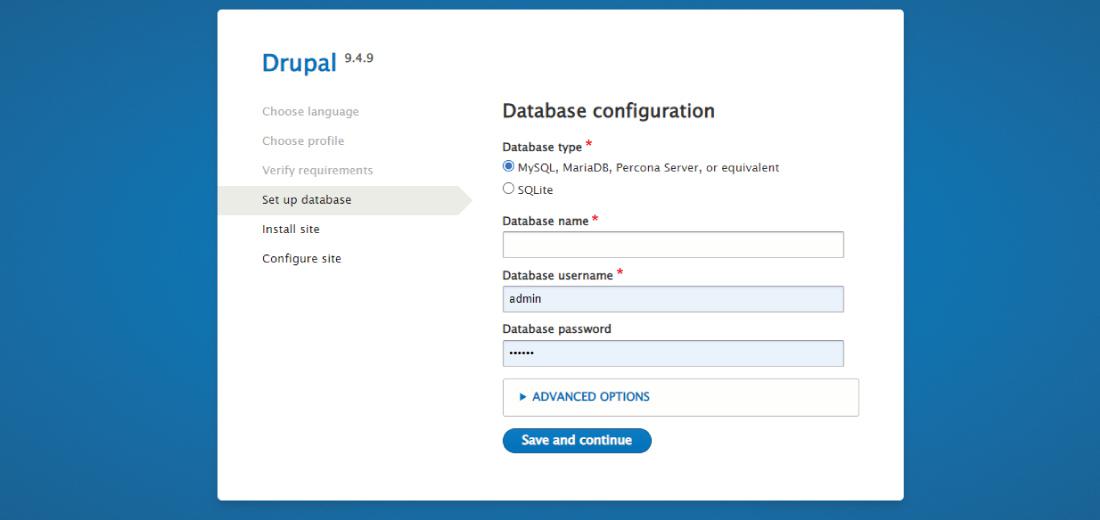Click the Choose profile step
Image resolution: width=1100 pixels, height=520 pixels.
tap(303, 141)
